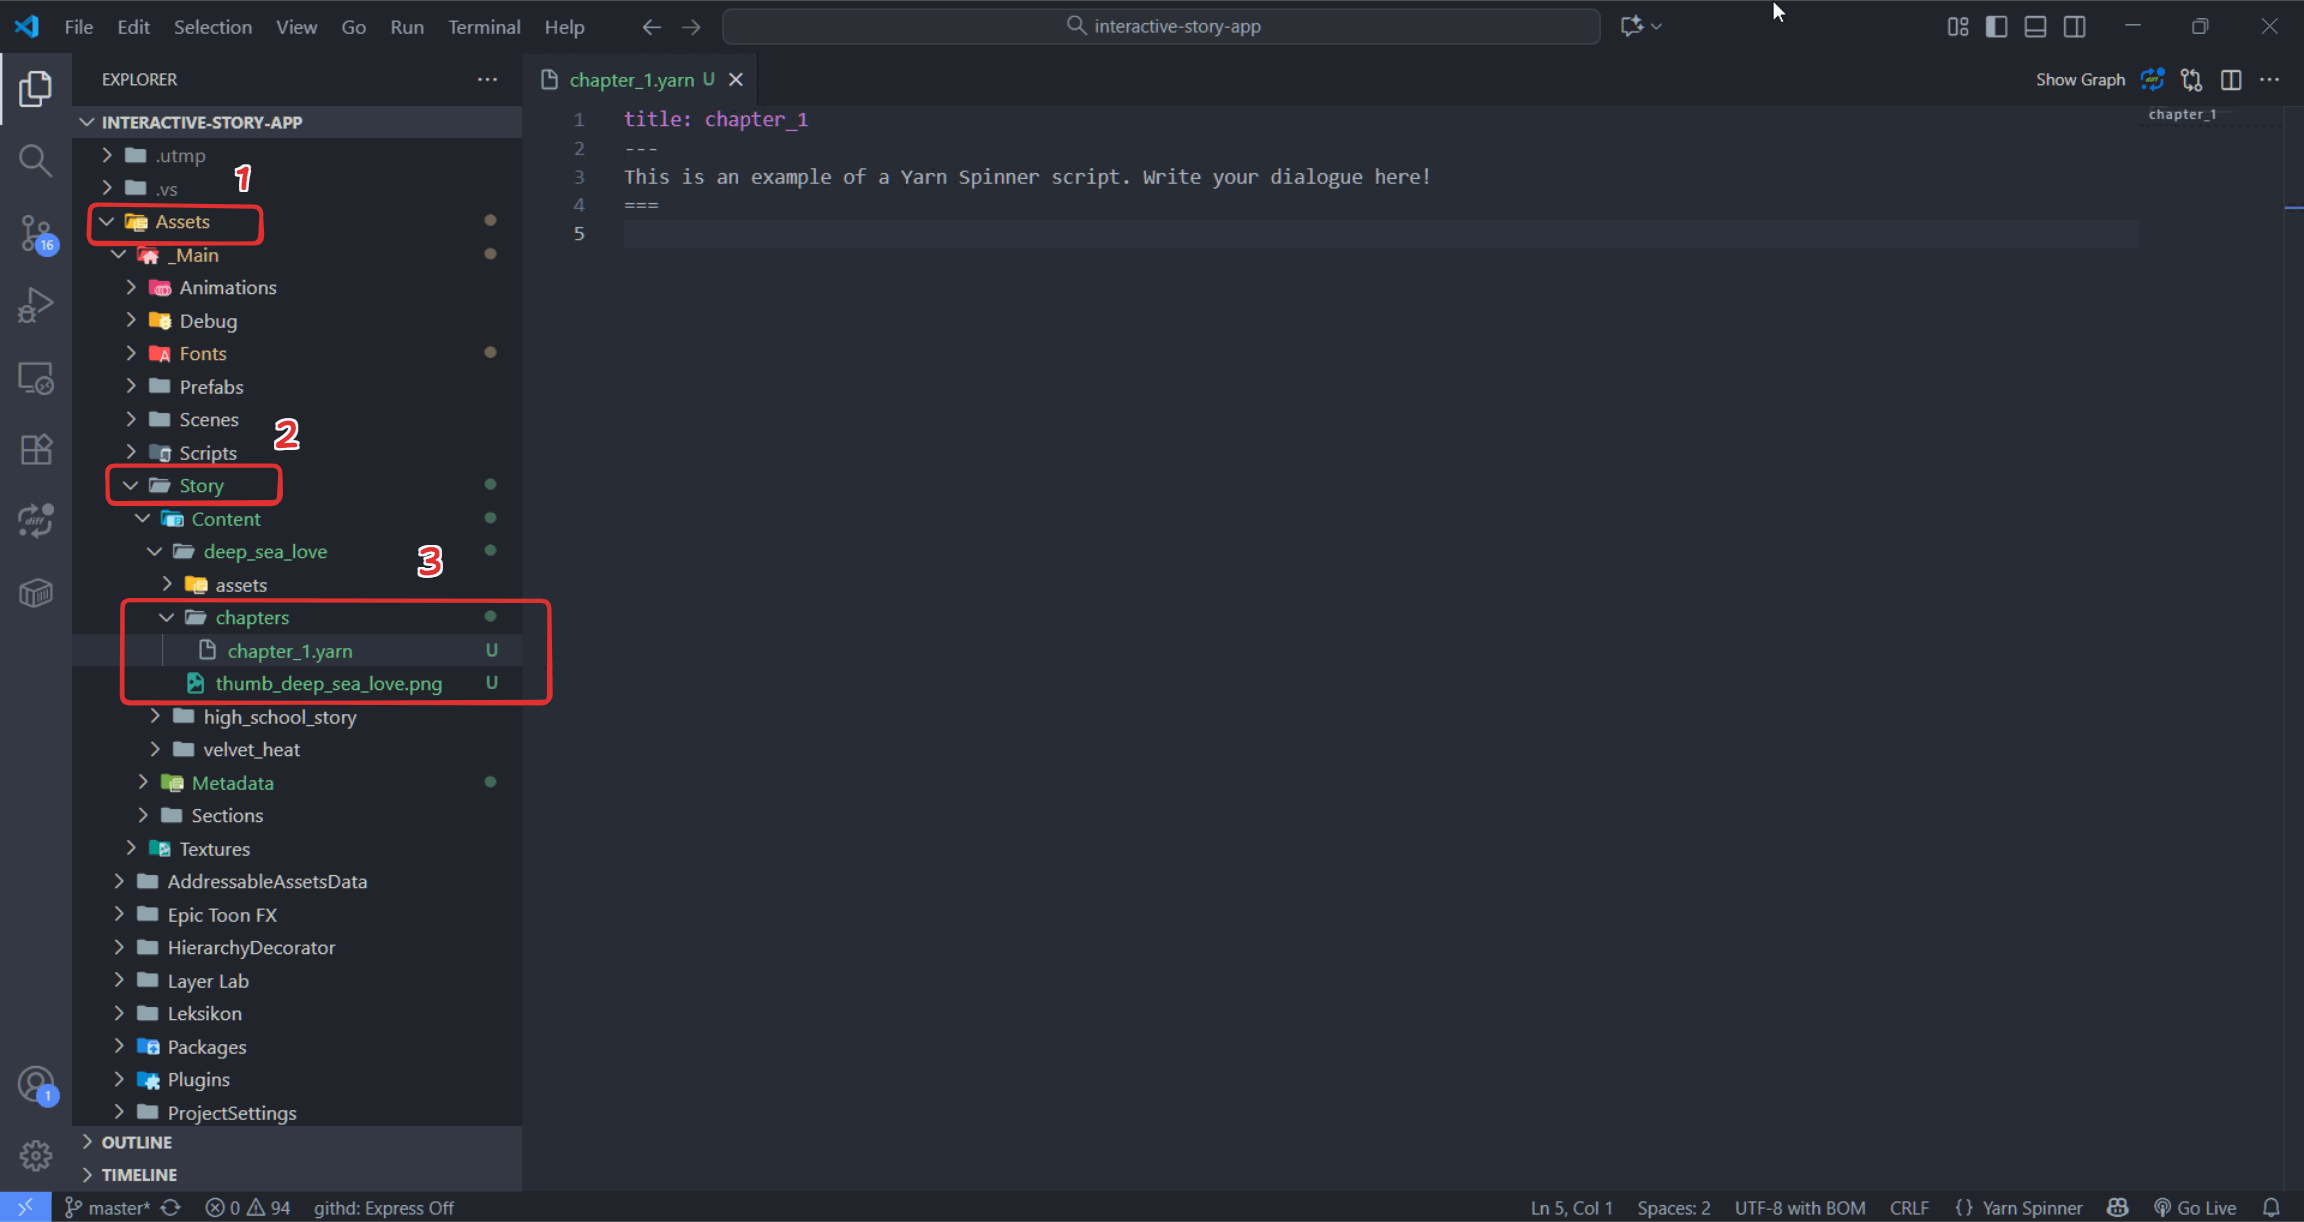Image resolution: width=2304 pixels, height=1222 pixels.
Task: Start Go Live server from status bar
Action: (x=2196, y=1207)
